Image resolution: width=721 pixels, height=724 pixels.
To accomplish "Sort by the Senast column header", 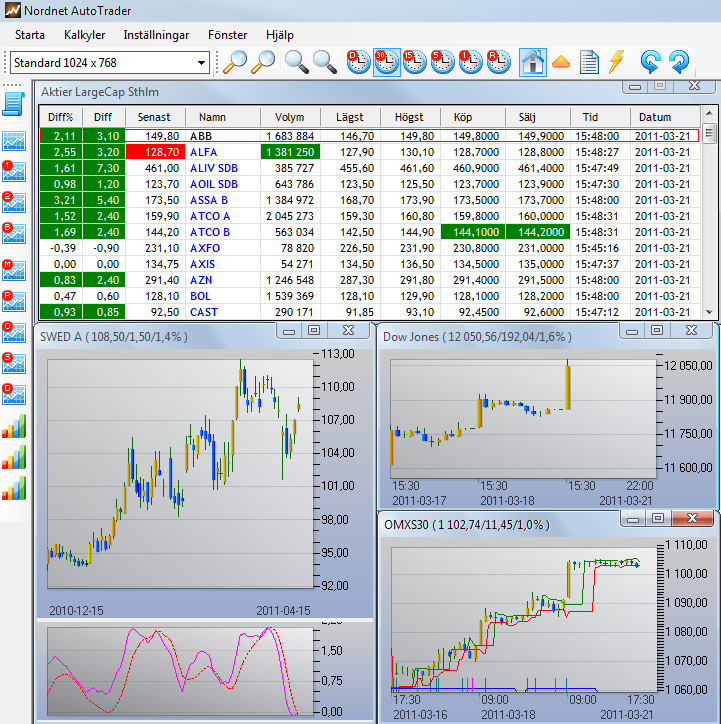I will click(x=154, y=117).
